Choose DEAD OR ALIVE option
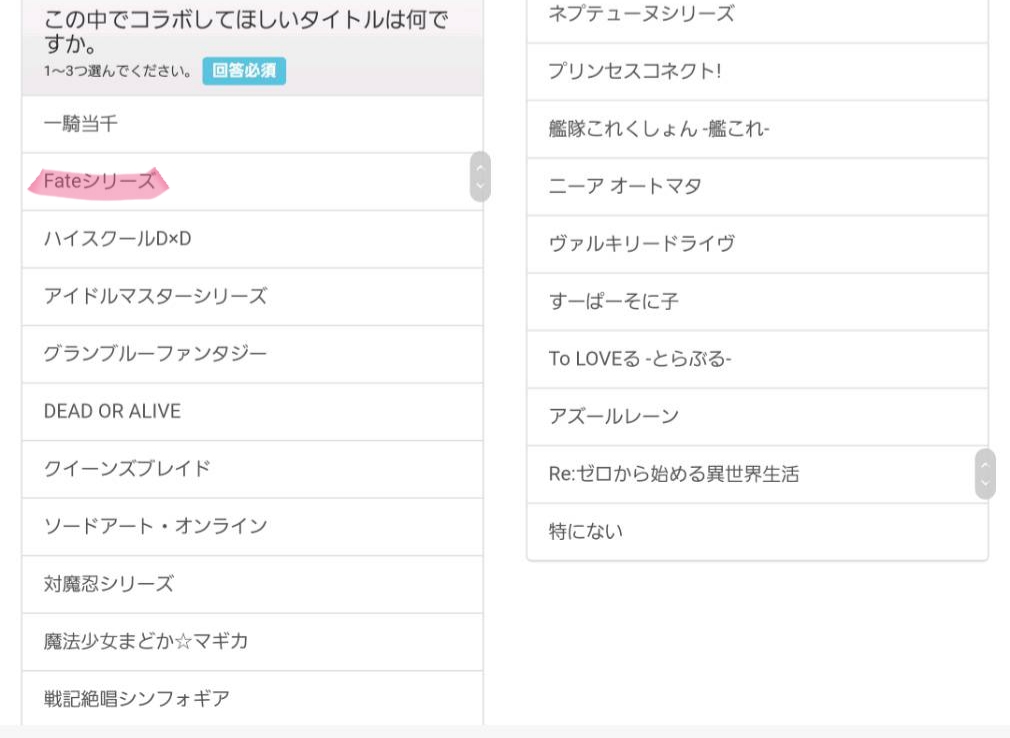1010x738 pixels. (x=112, y=411)
